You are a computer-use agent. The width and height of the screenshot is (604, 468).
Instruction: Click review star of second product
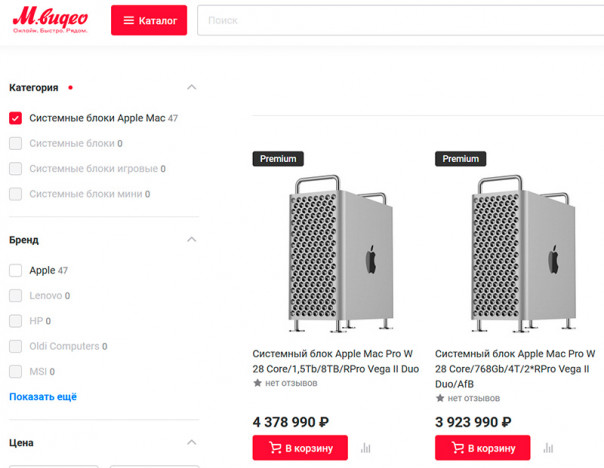point(441,398)
